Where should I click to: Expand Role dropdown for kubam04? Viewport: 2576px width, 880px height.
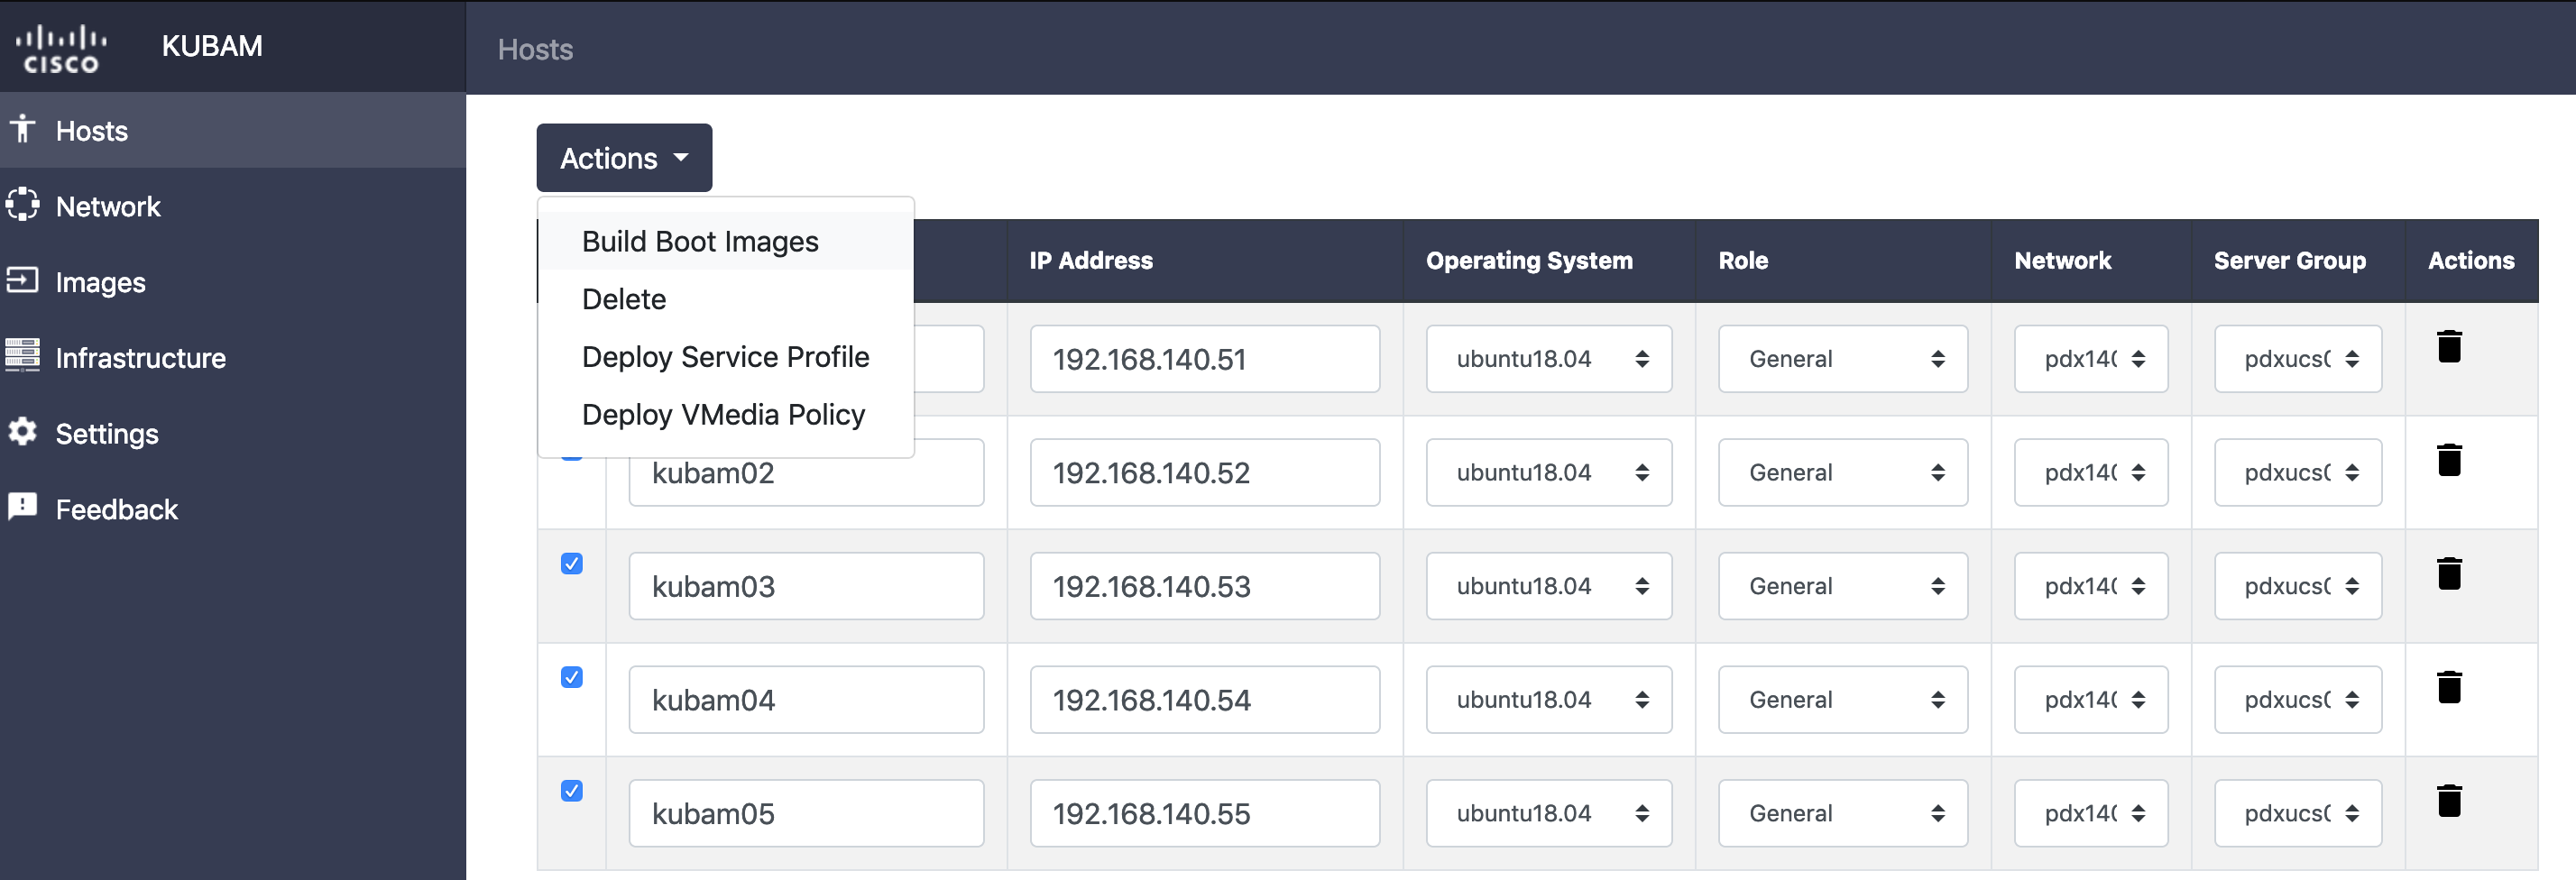pos(1842,700)
